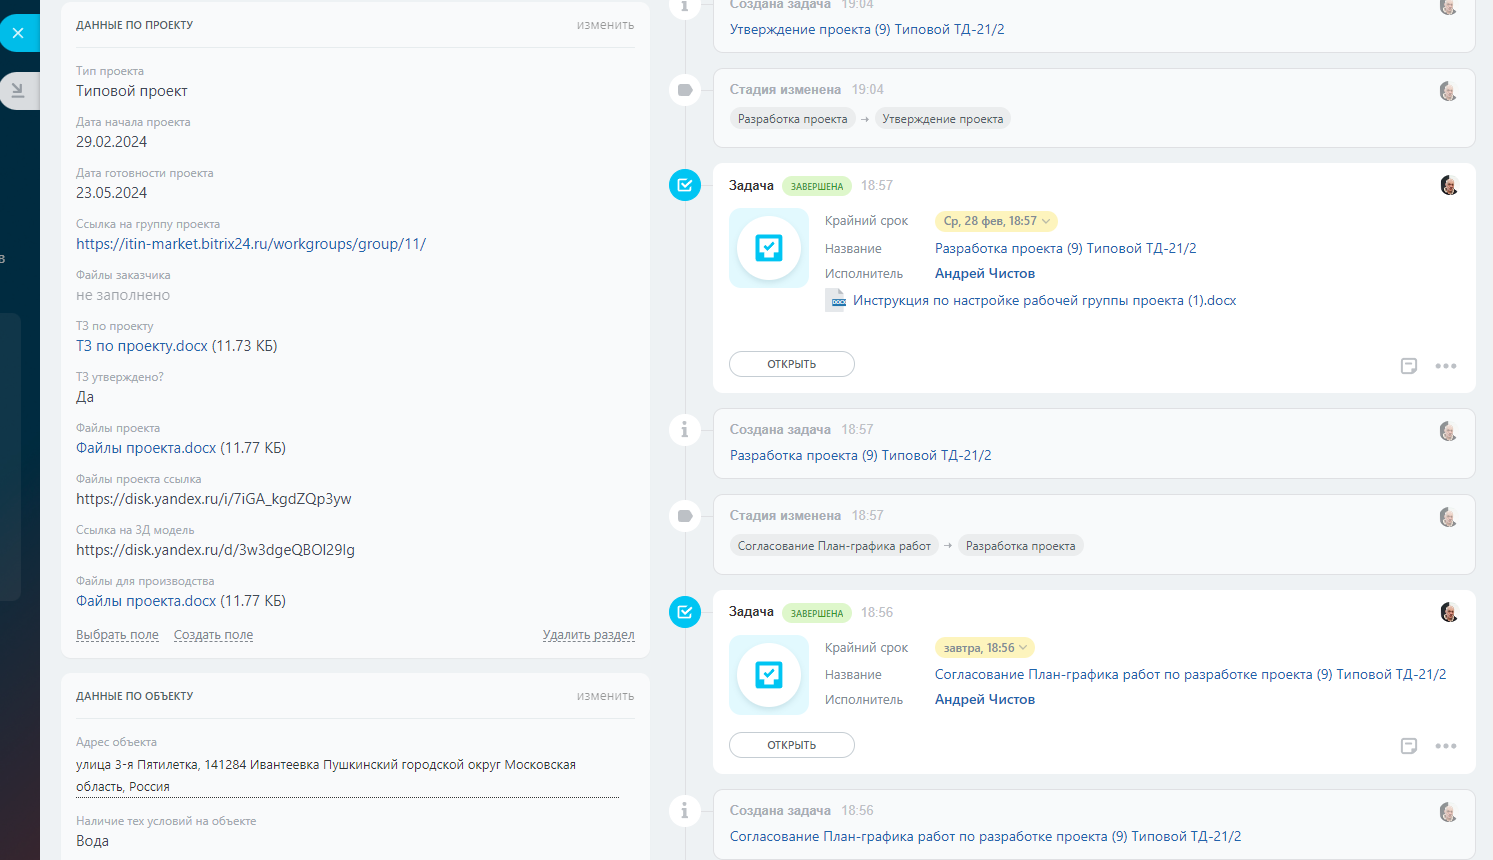The image size is (1493, 860).
Task: Open the bitrix24 workgroup project link
Action: (x=251, y=244)
